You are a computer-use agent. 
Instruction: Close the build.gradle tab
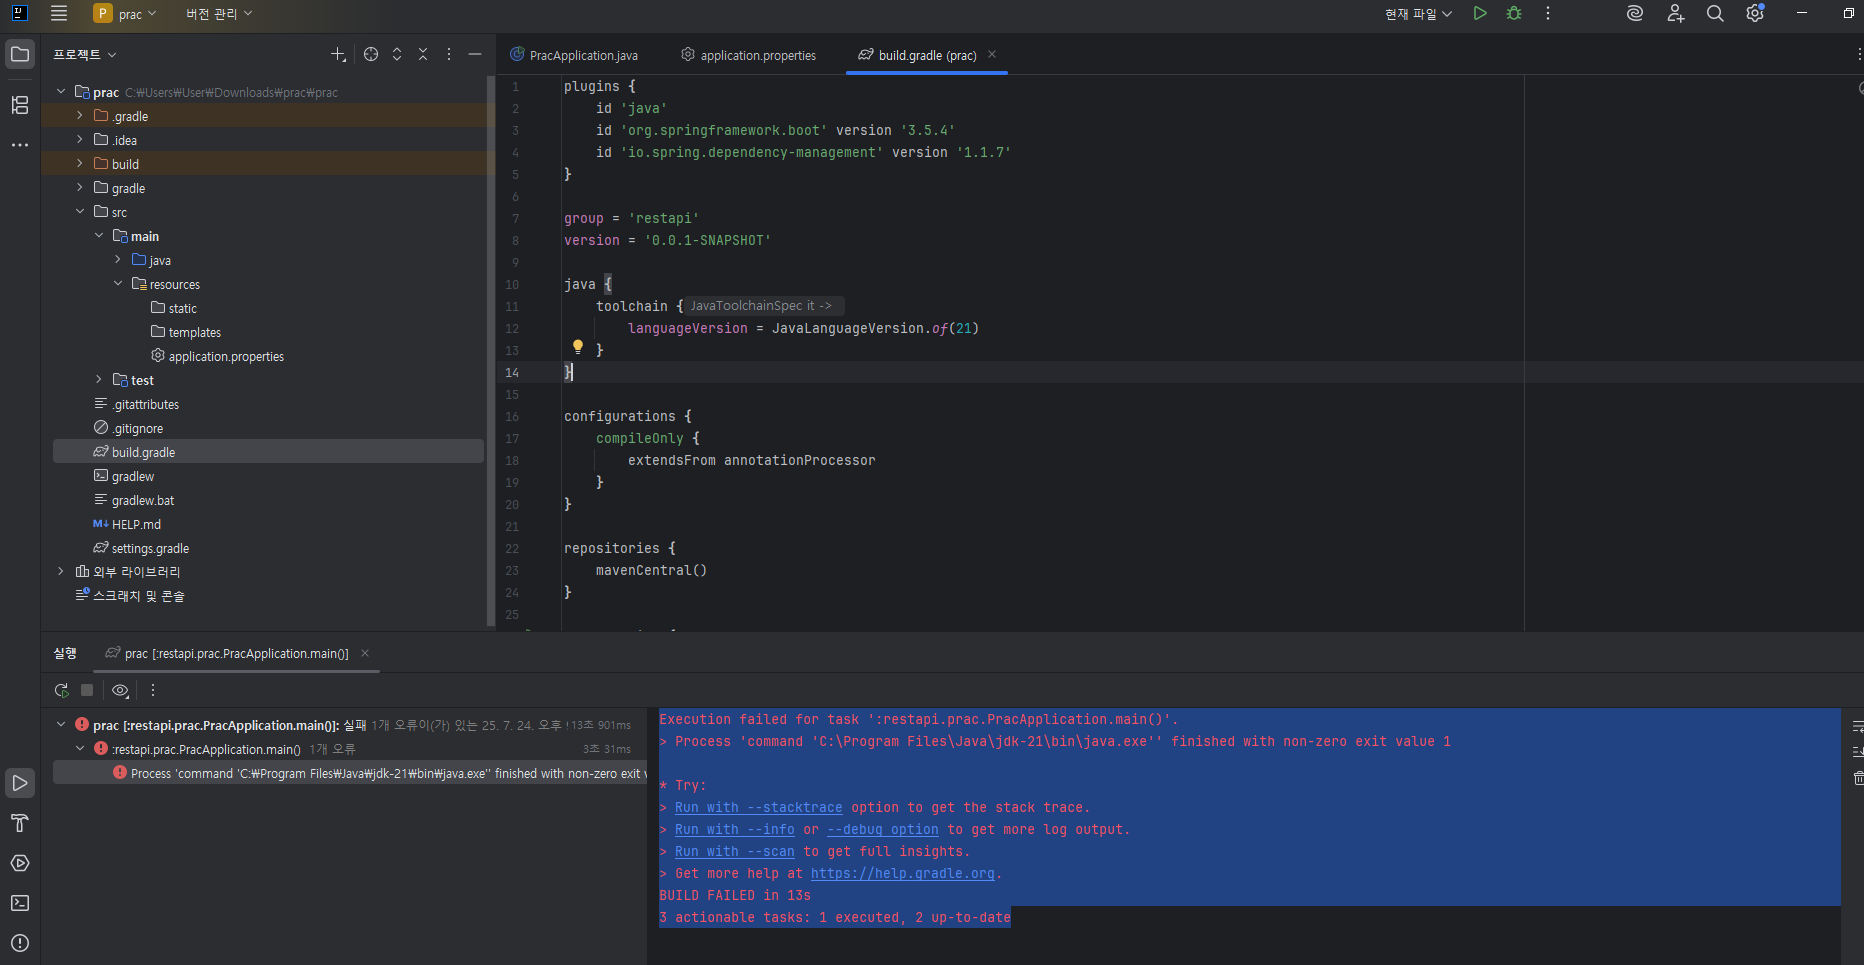click(x=992, y=55)
